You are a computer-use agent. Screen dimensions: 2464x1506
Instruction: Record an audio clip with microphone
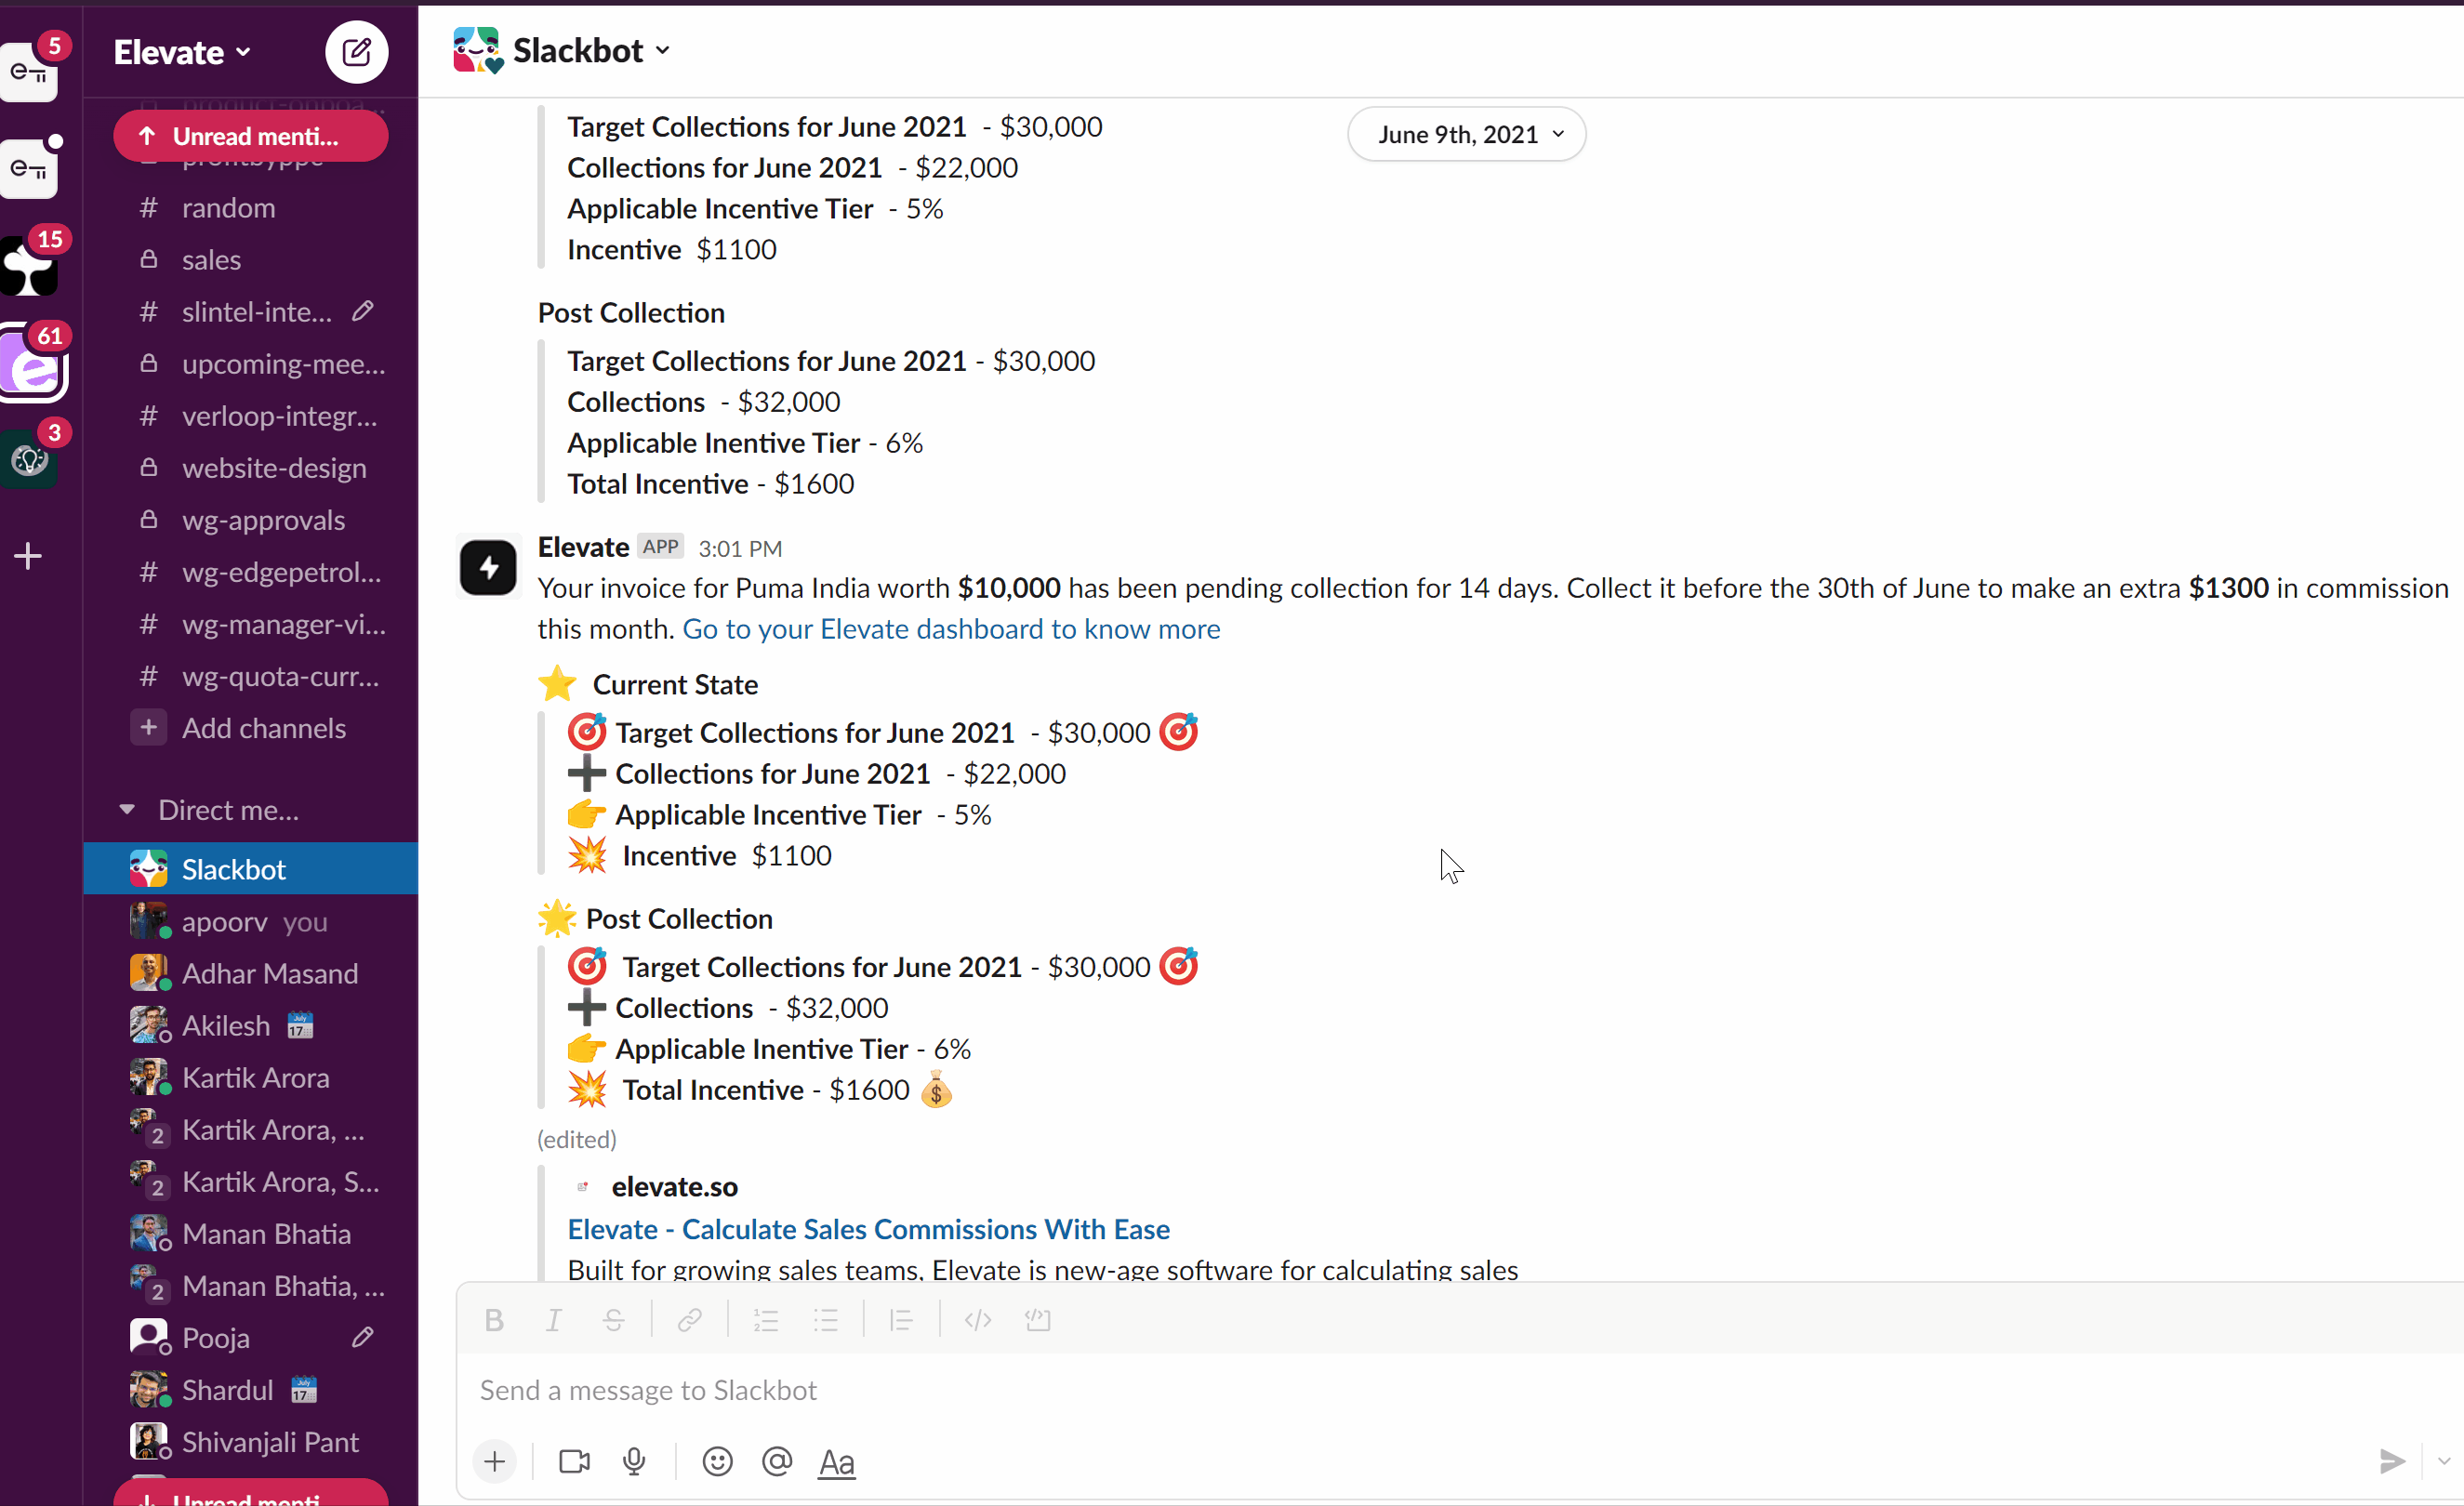[634, 1462]
